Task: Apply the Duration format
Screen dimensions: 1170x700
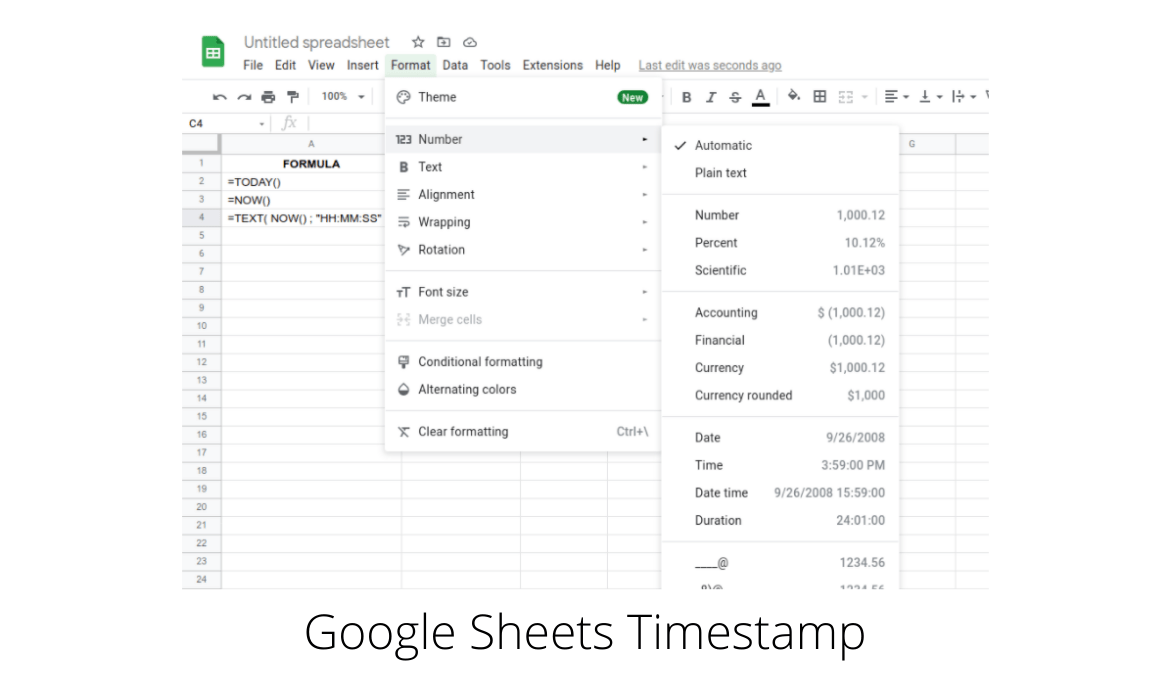Action: pos(780,520)
